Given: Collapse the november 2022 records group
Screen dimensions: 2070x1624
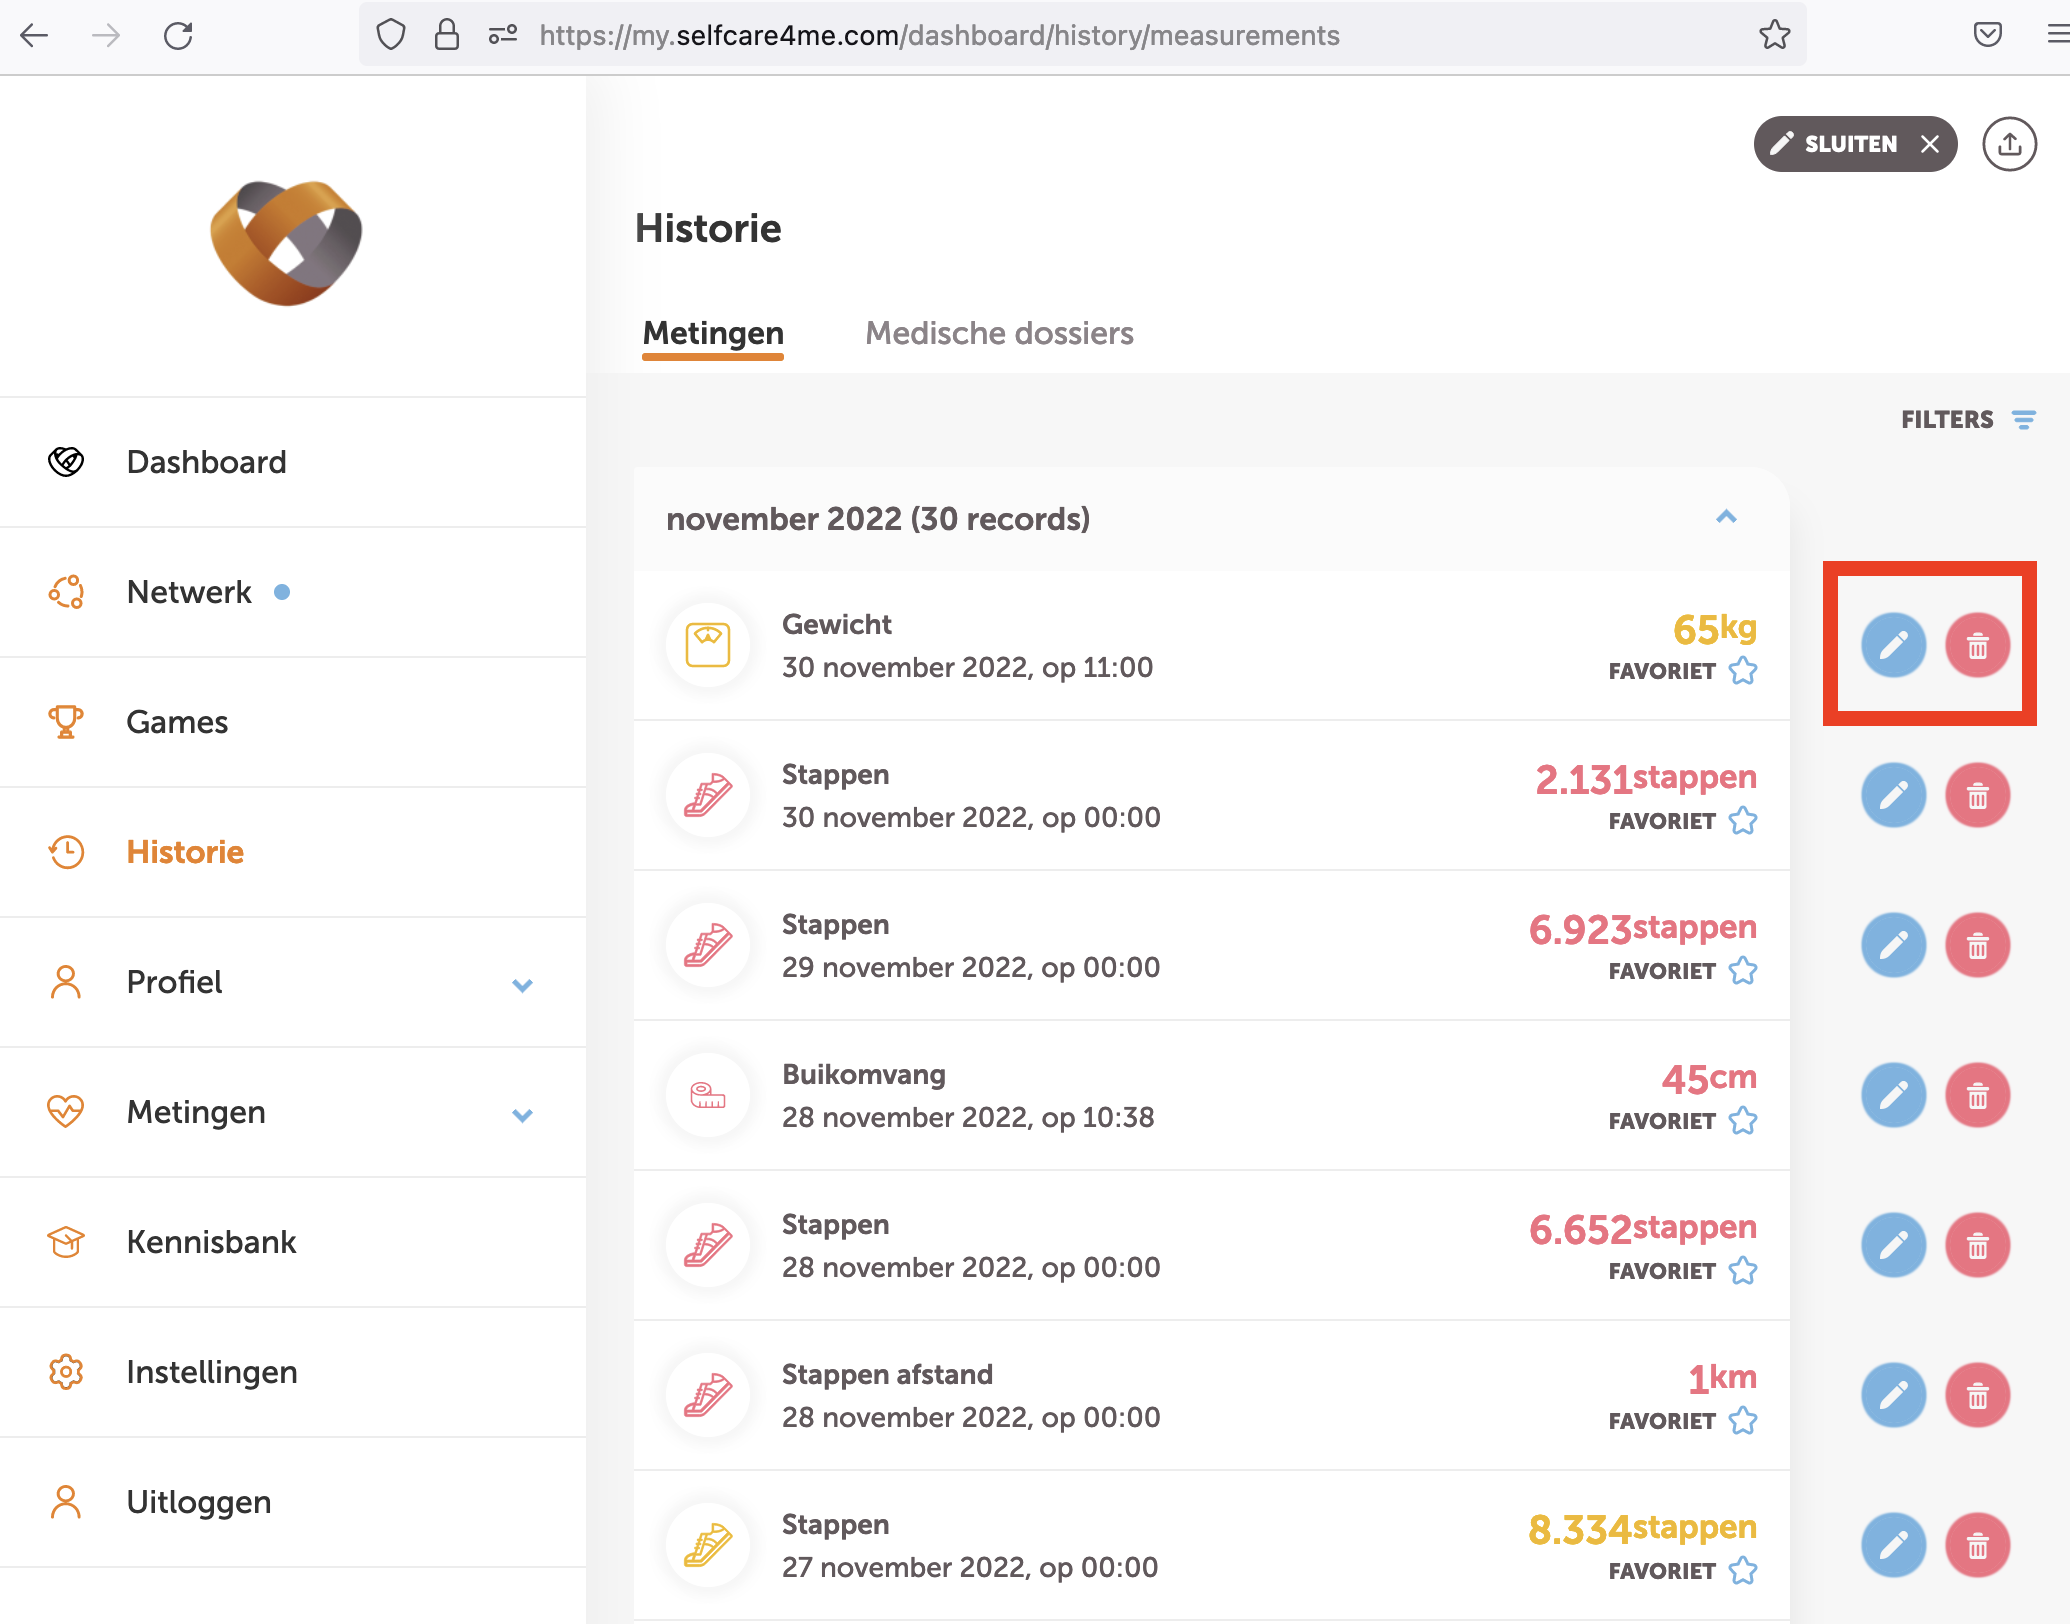Looking at the screenshot, I should tap(1726, 518).
